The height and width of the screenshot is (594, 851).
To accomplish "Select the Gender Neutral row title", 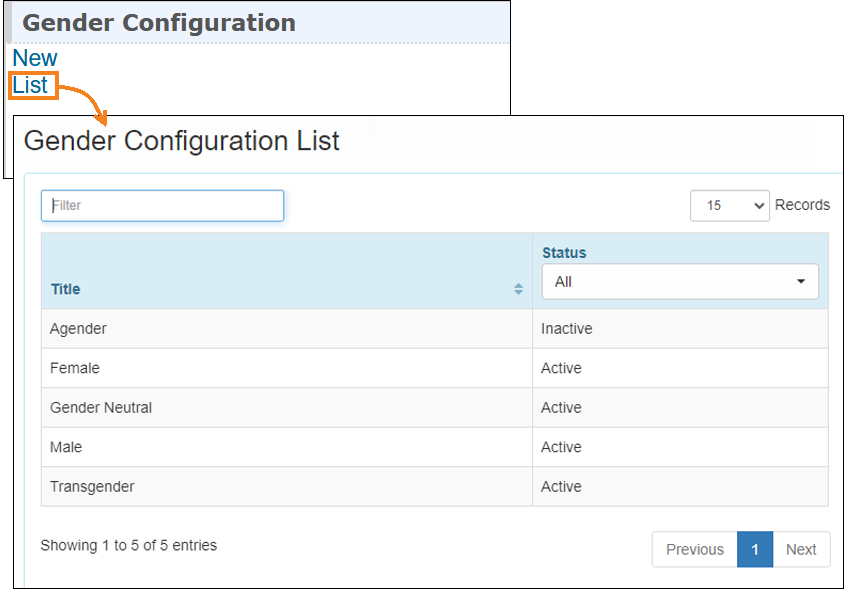I will point(101,408).
